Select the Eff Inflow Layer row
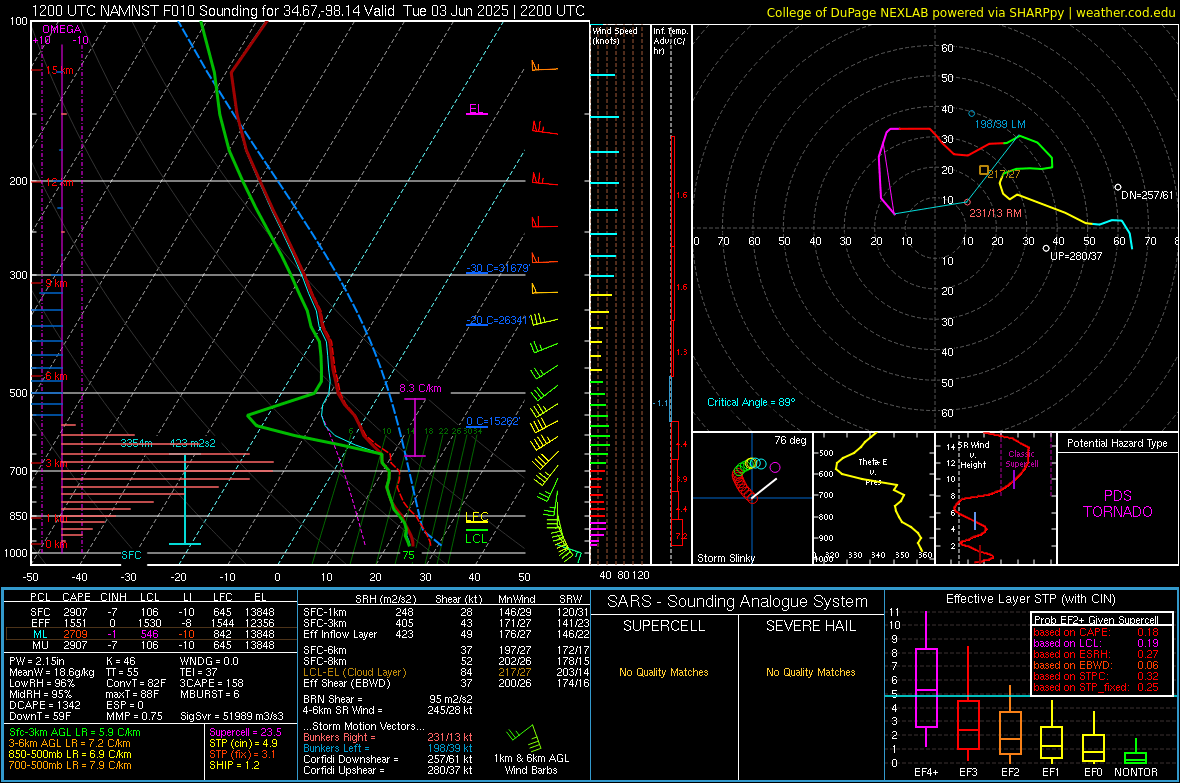Screen dimensions: 1180x783 click(446, 634)
